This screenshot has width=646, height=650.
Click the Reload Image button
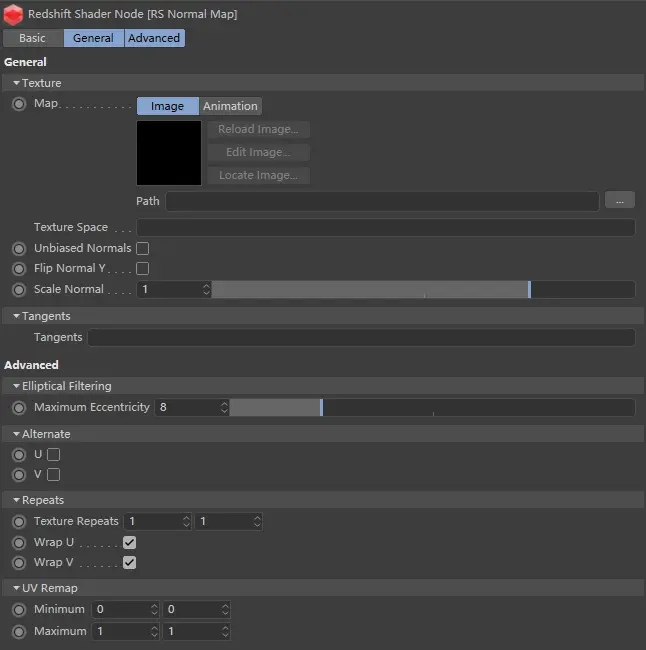[x=258, y=129]
